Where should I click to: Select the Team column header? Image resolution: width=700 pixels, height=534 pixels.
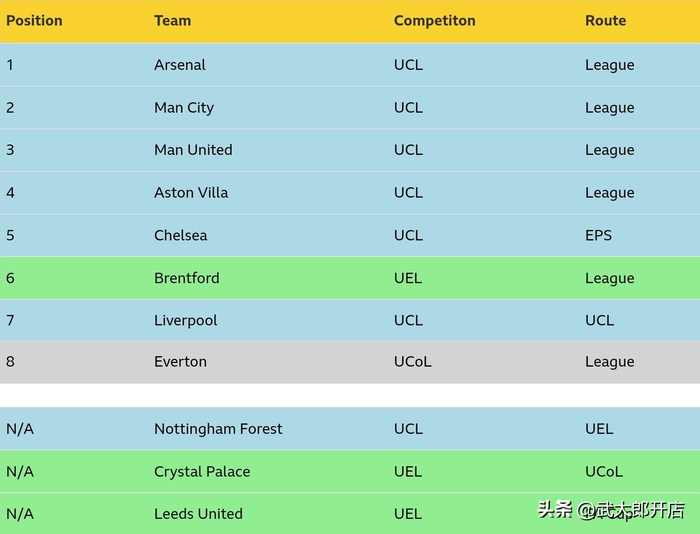pos(172,21)
